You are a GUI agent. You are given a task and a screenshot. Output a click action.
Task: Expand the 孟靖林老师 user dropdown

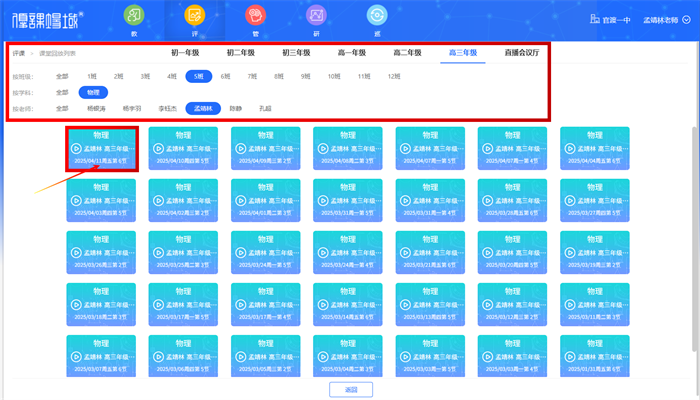click(665, 19)
